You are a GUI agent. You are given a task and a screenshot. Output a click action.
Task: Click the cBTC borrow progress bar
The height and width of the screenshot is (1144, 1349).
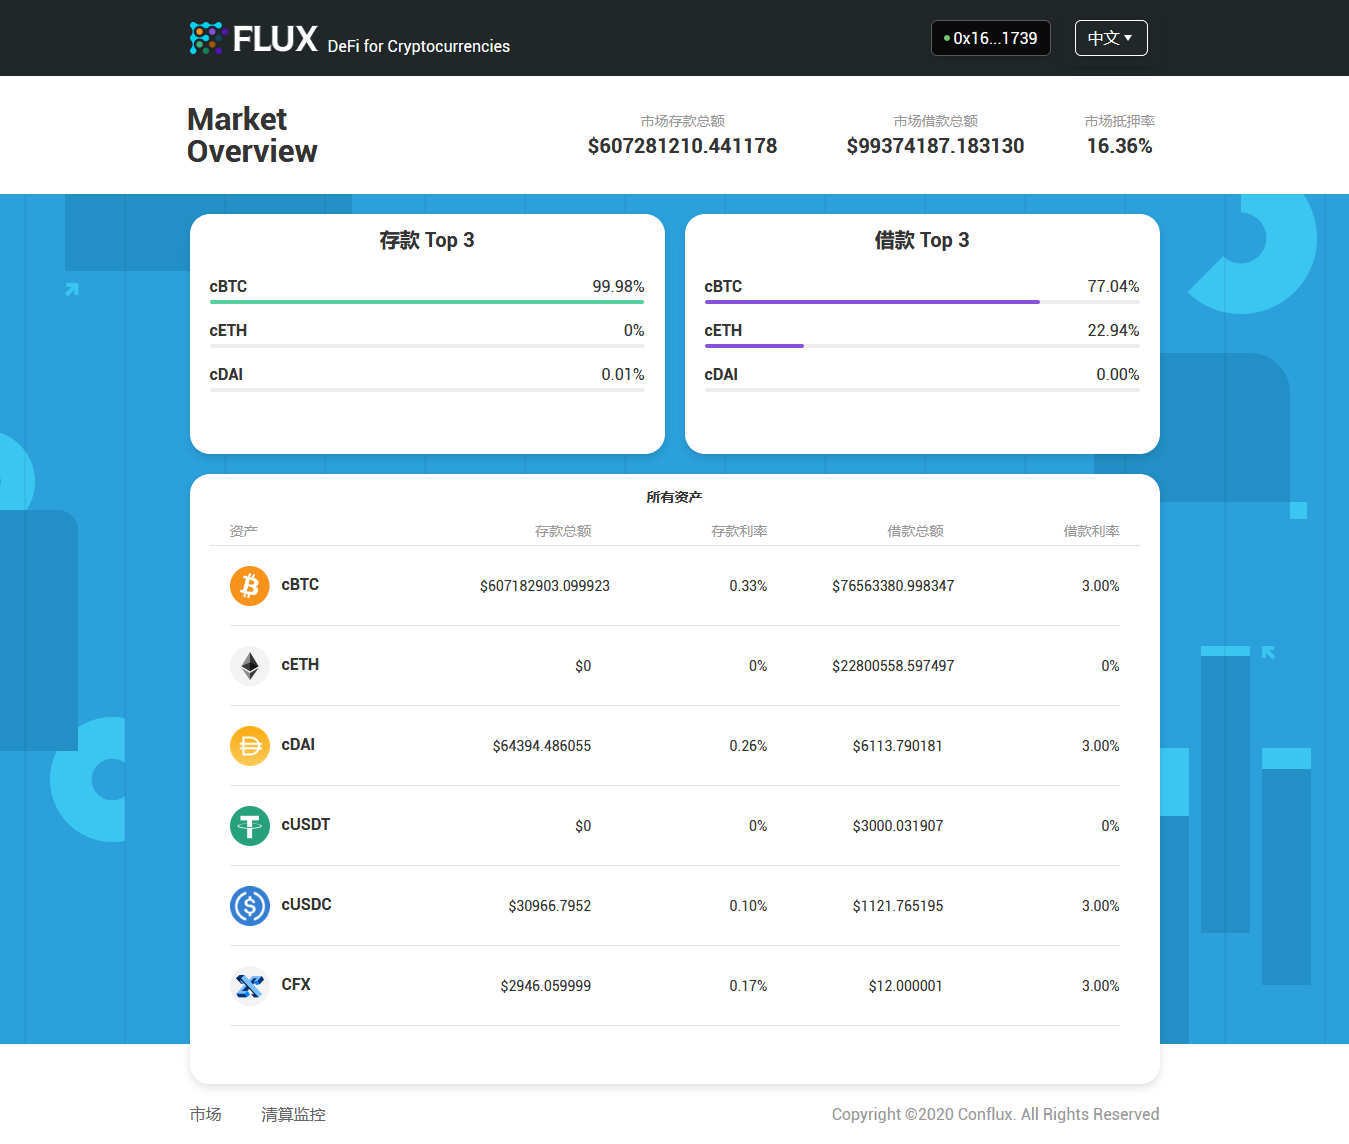[922, 302]
